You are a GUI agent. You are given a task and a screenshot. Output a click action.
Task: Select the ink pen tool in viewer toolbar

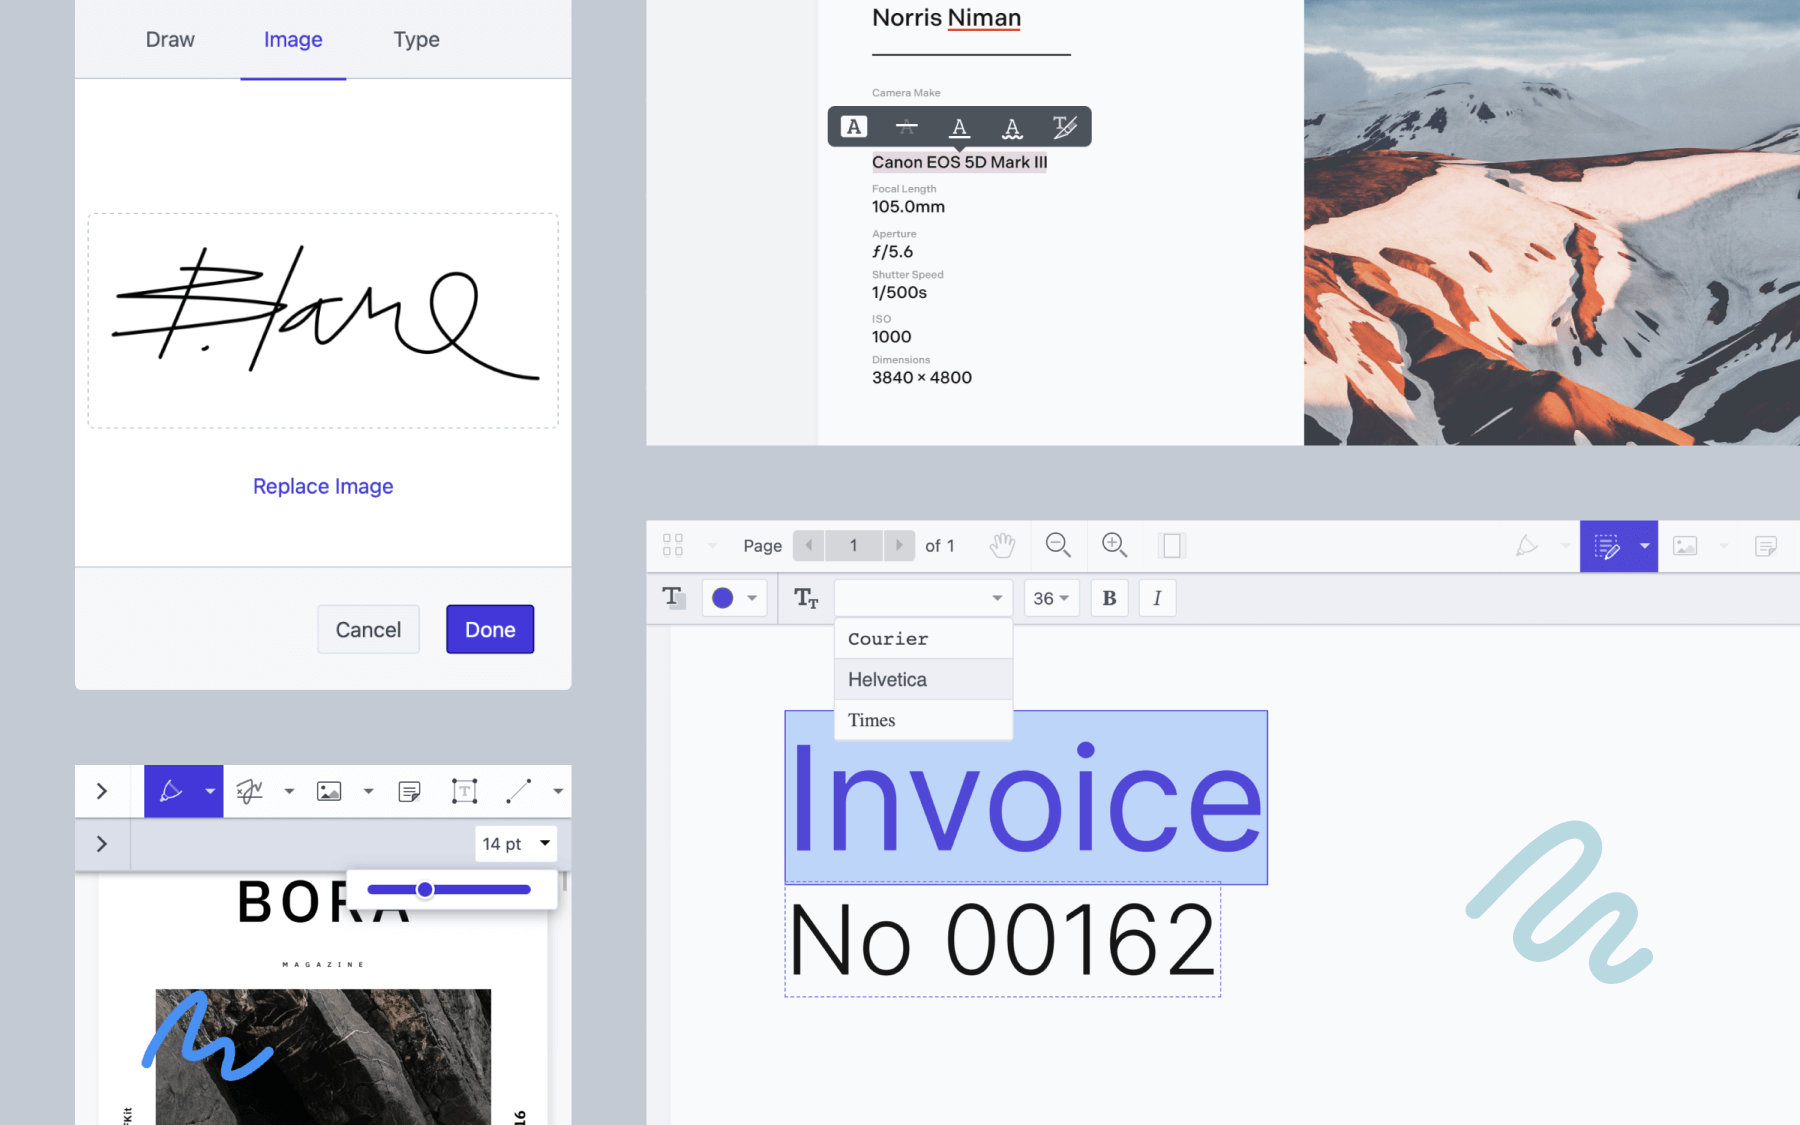[1526, 546]
